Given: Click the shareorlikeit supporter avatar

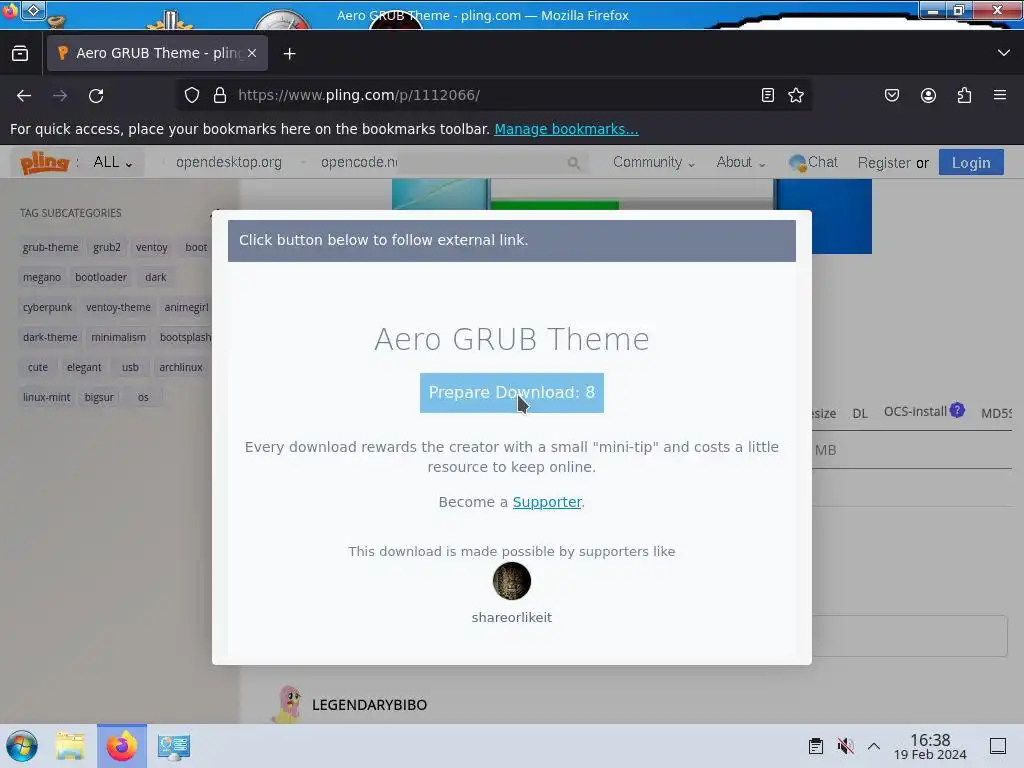Looking at the screenshot, I should click(x=511, y=581).
